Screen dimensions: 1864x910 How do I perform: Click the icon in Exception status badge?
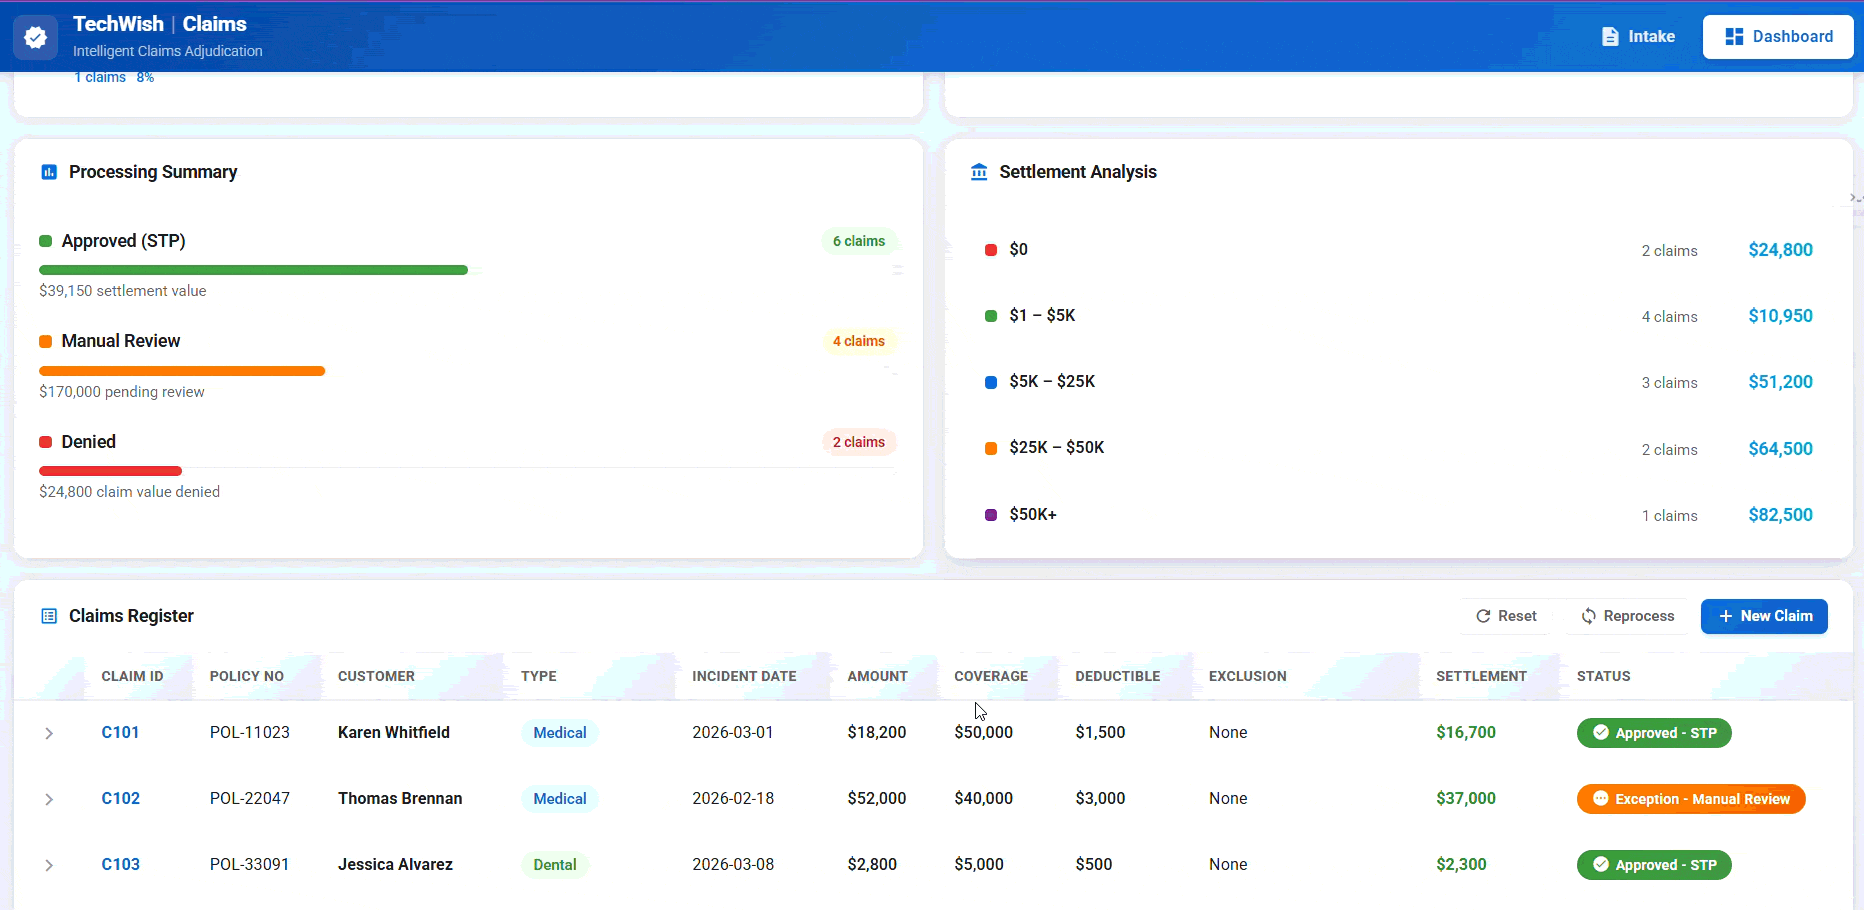click(x=1600, y=799)
